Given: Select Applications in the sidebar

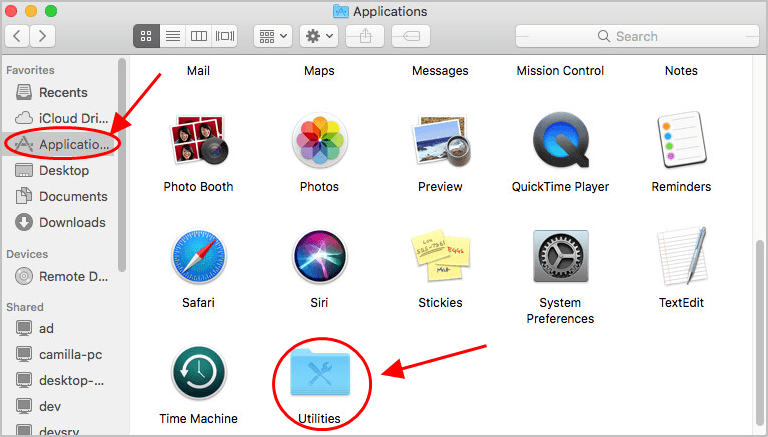Looking at the screenshot, I should 58,144.
